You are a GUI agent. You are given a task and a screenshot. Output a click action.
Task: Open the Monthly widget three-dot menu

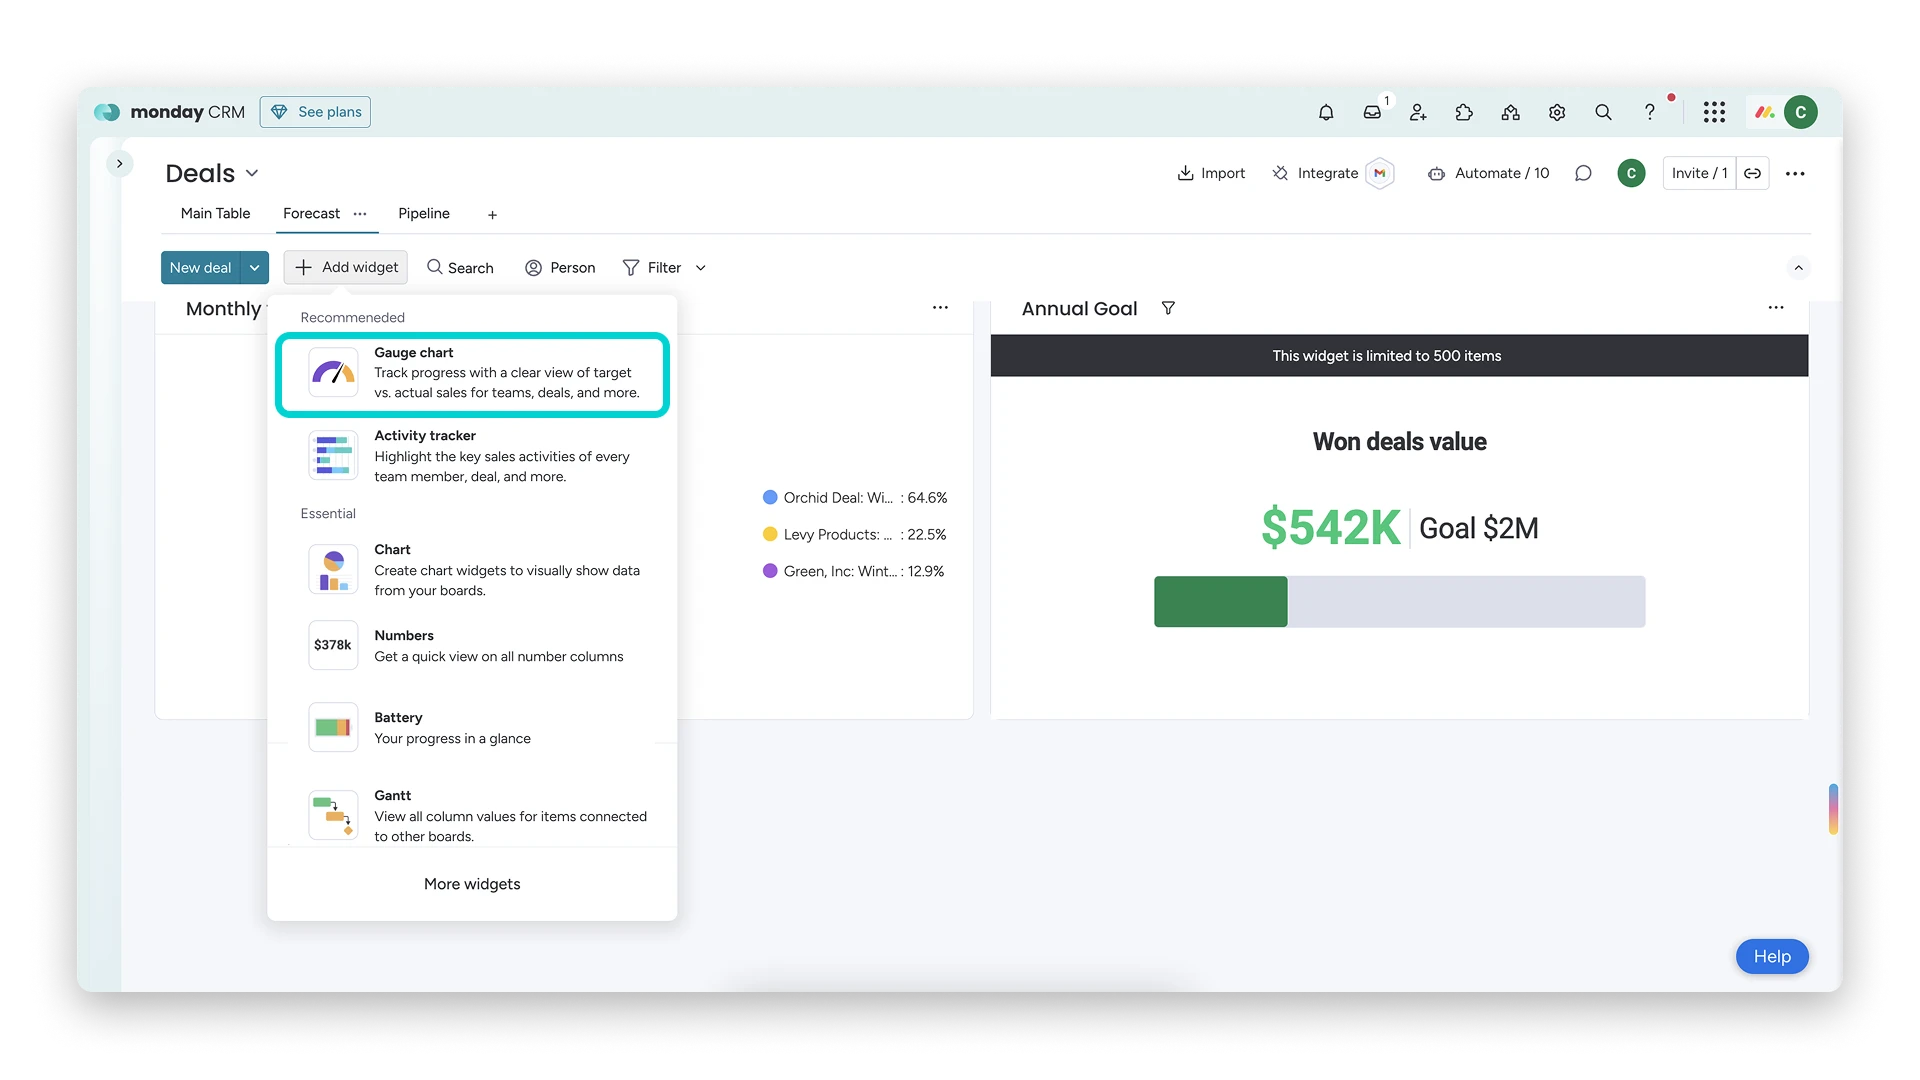[x=940, y=308]
